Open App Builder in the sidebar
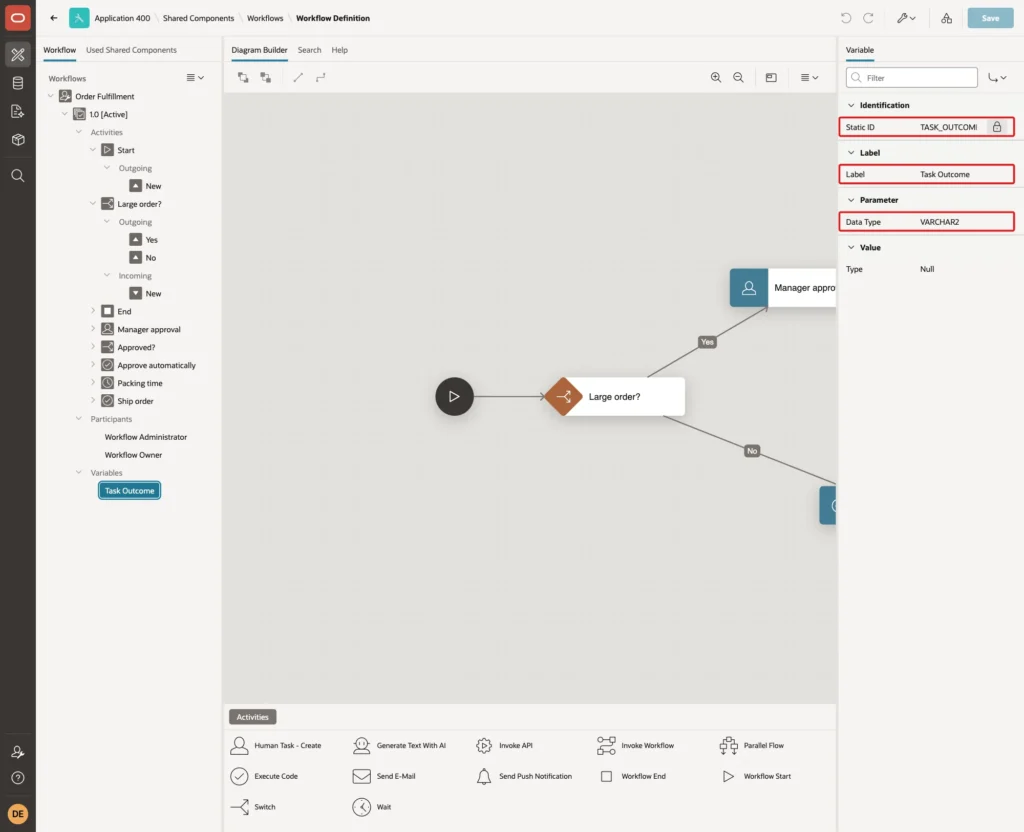Image resolution: width=1024 pixels, height=832 pixels. pos(18,55)
